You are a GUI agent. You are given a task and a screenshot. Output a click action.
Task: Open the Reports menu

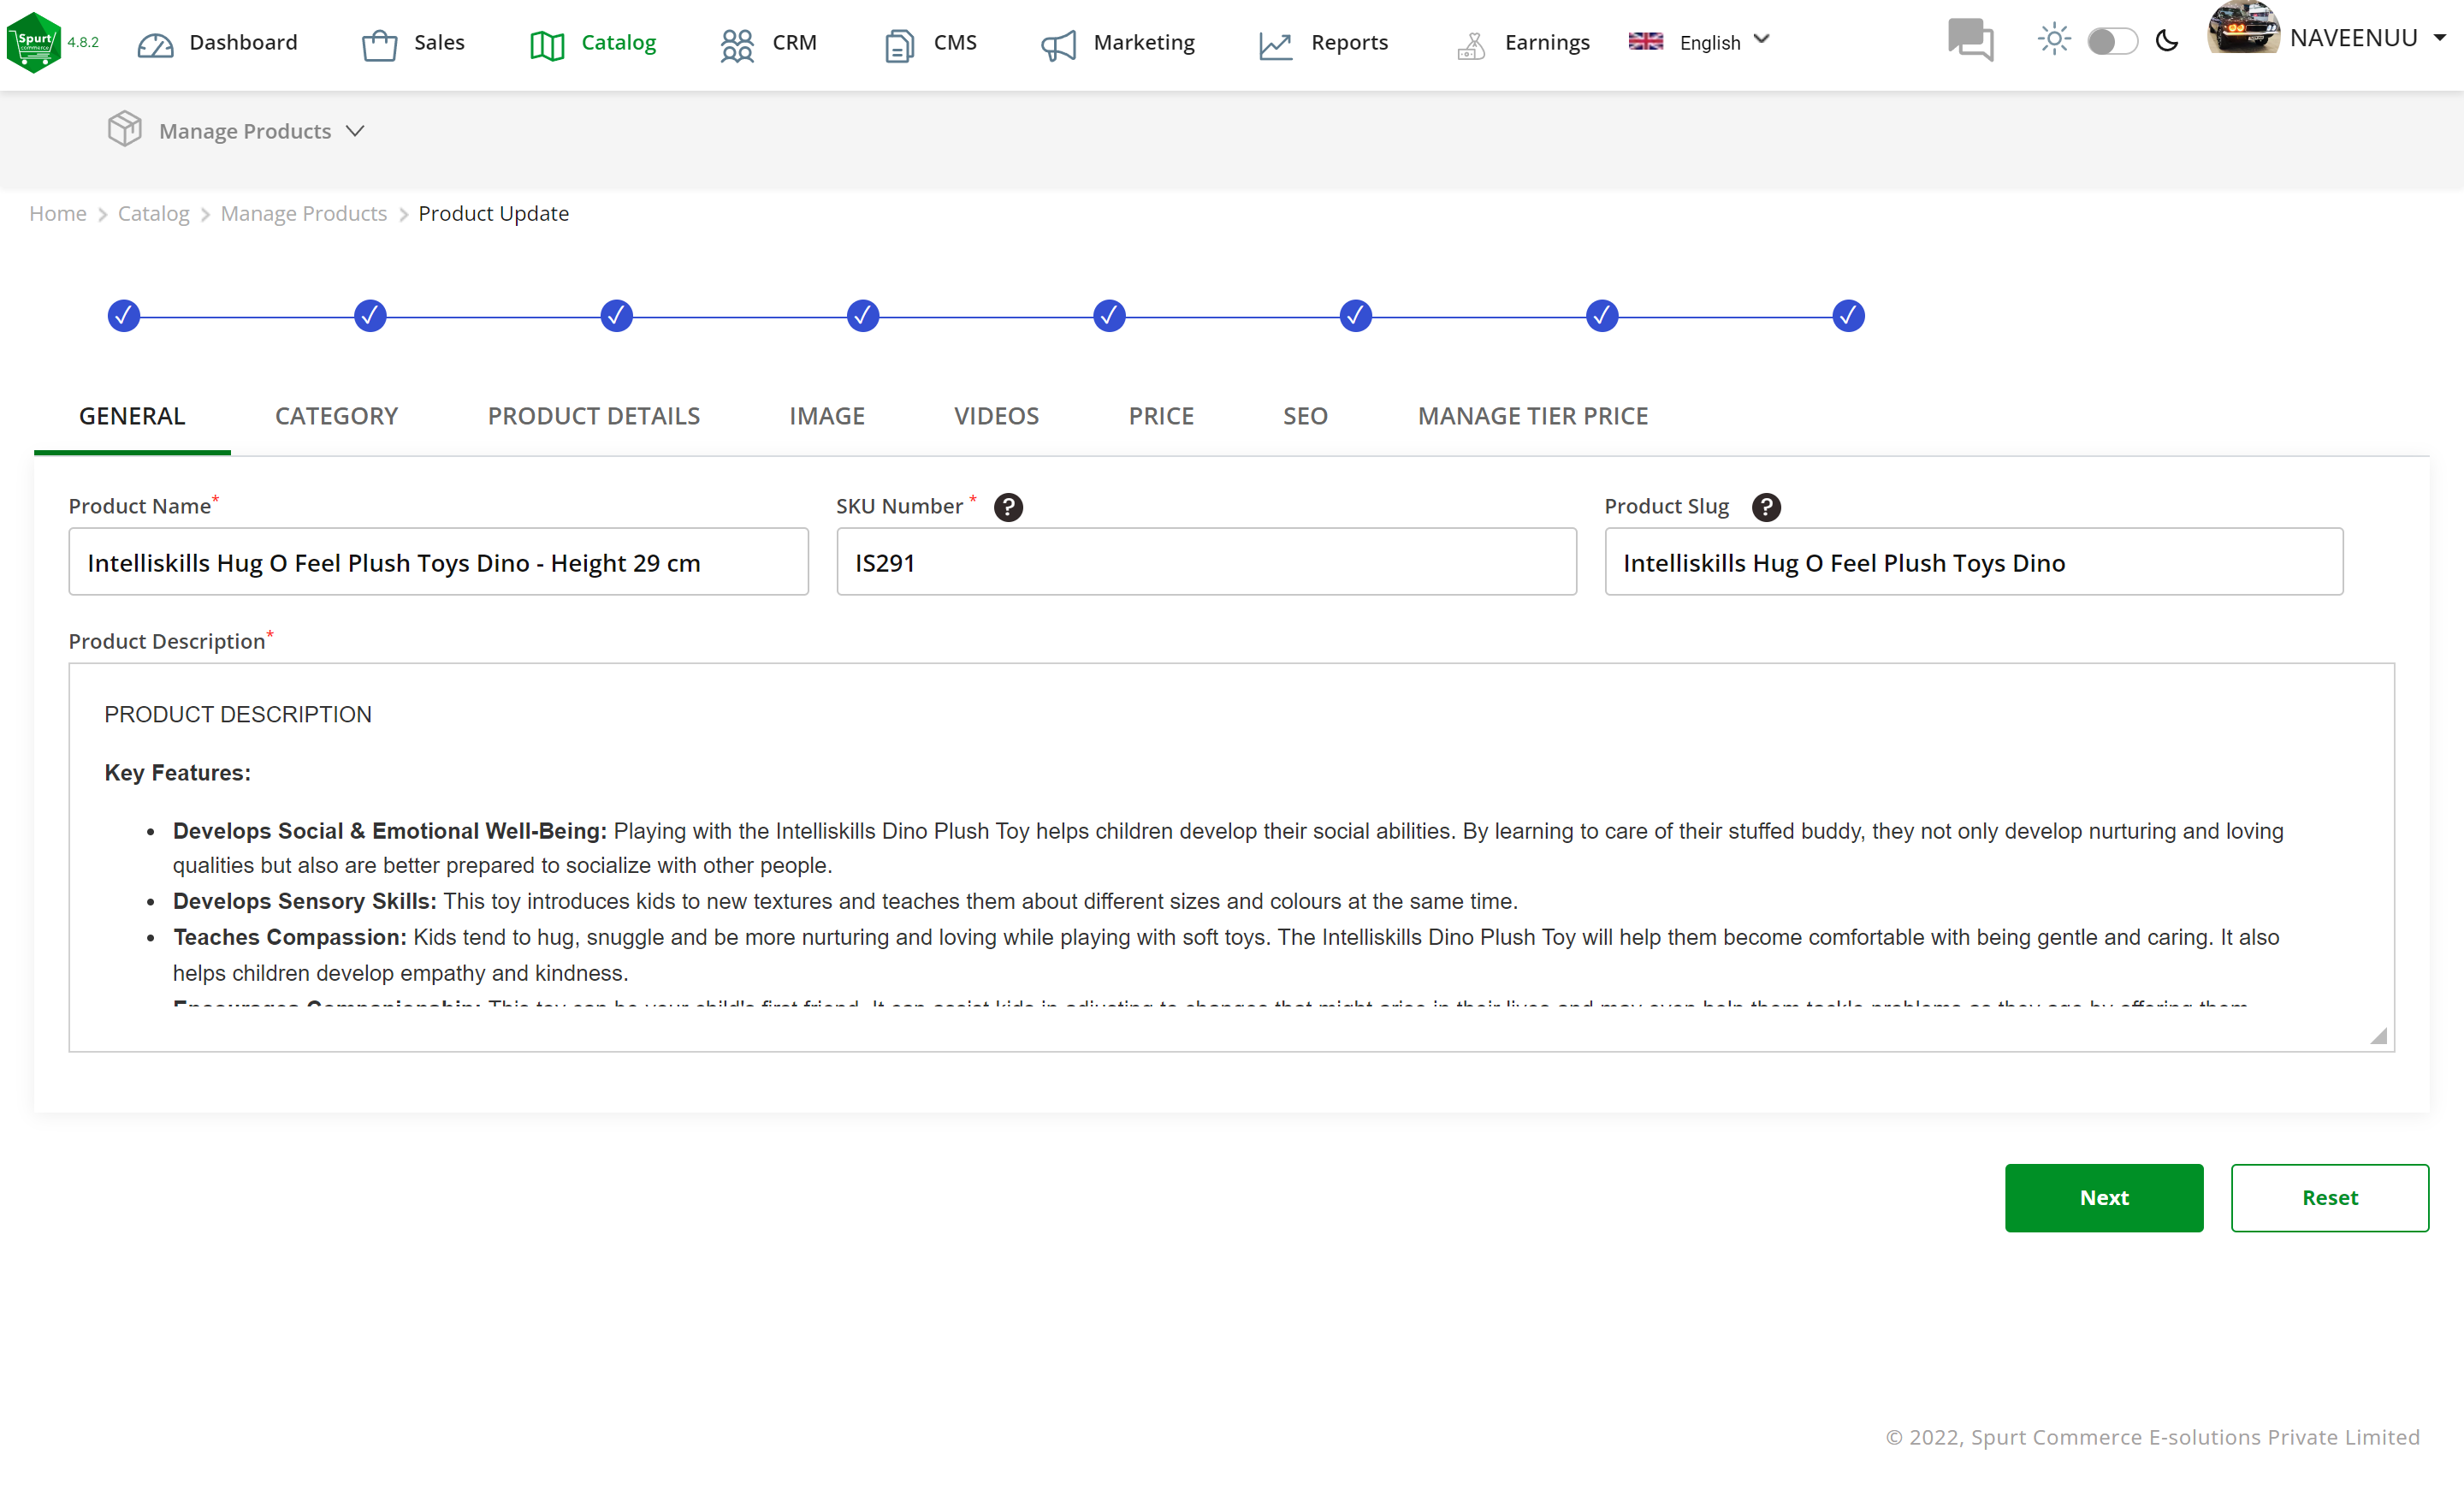1349,43
